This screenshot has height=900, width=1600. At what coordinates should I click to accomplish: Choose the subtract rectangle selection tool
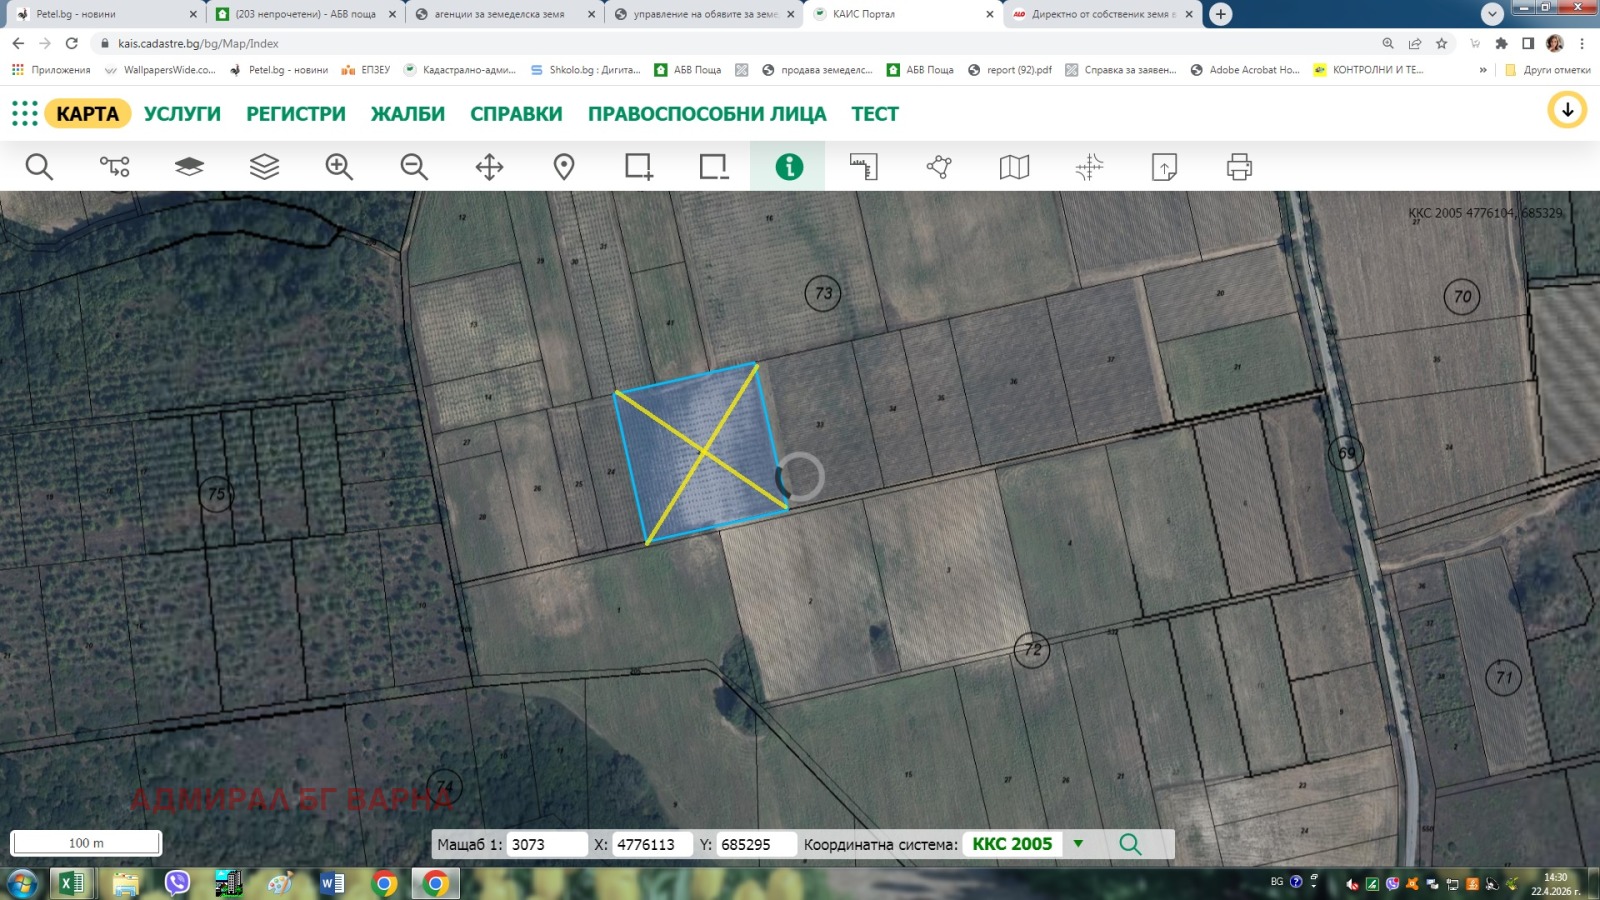click(x=714, y=166)
